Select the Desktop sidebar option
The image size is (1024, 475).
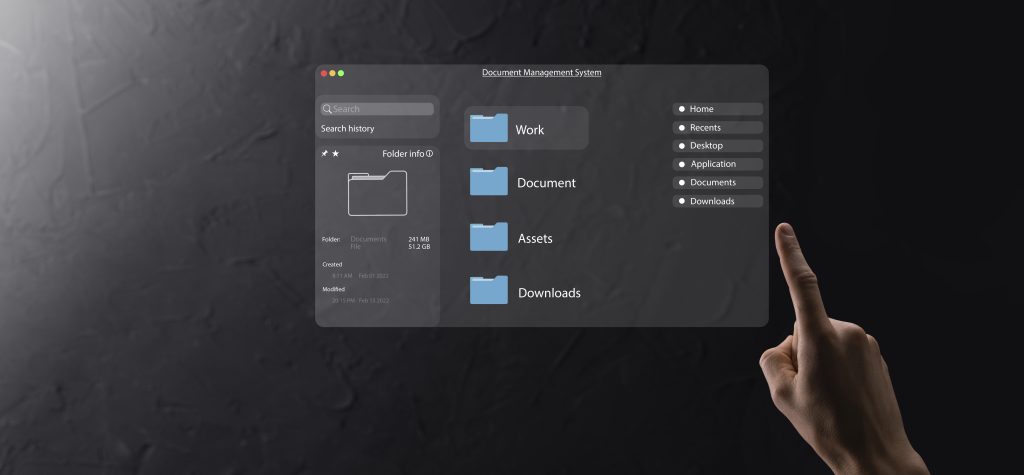point(718,146)
